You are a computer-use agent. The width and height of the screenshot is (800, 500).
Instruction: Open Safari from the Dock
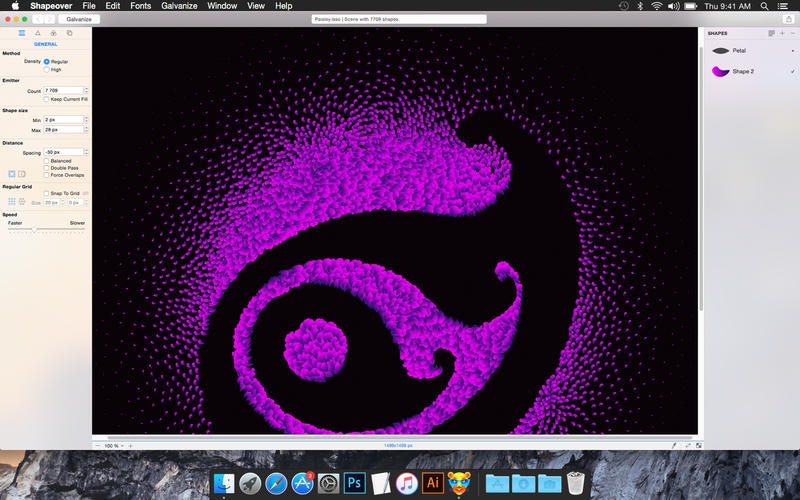pos(276,483)
